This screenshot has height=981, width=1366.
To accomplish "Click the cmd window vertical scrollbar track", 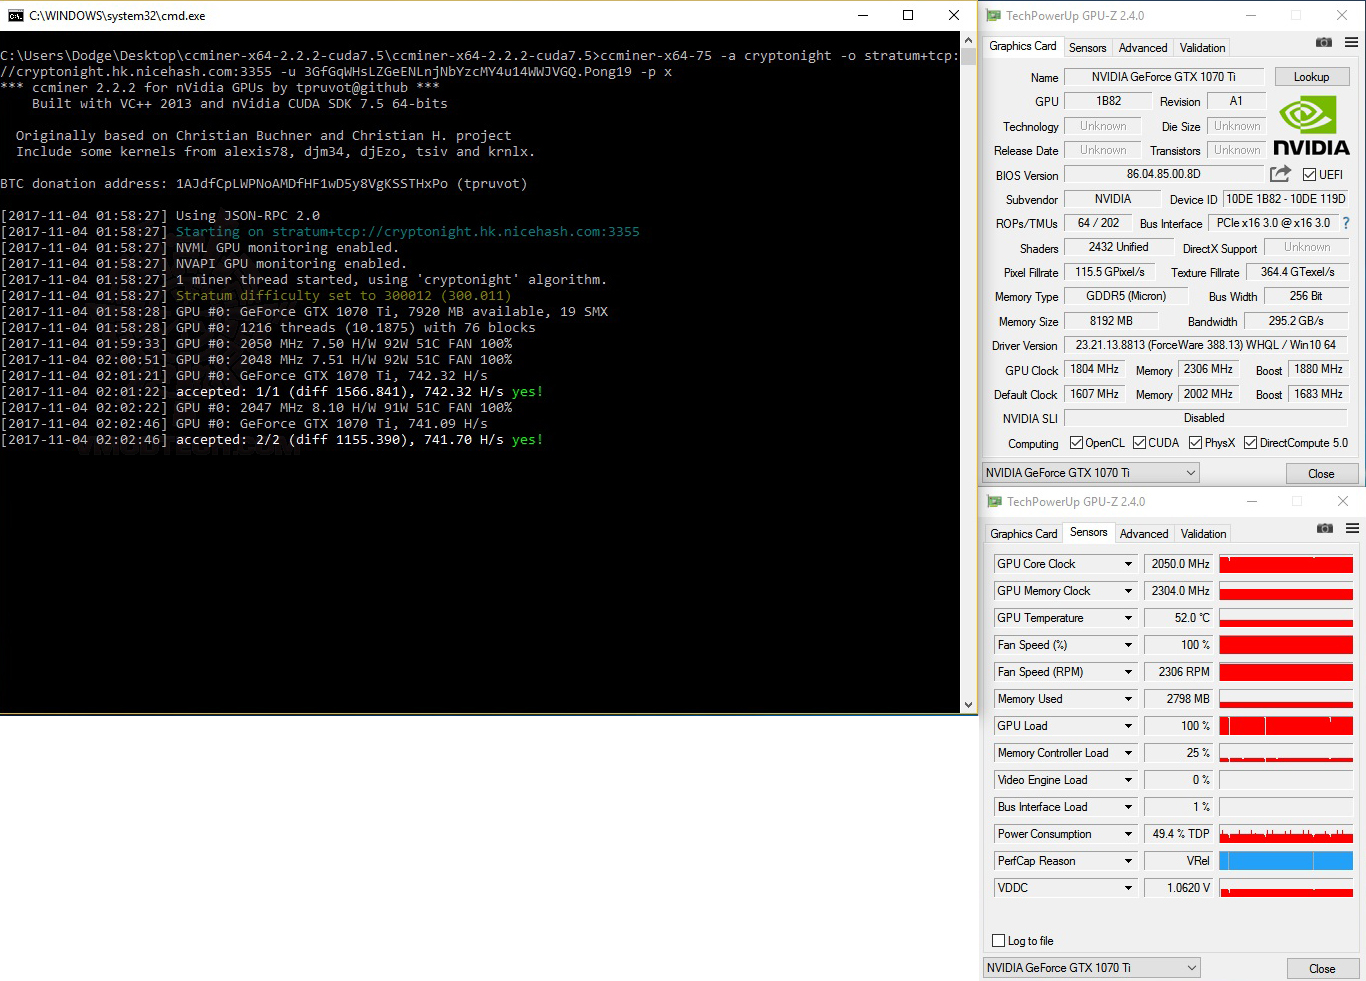I will click(x=968, y=372).
